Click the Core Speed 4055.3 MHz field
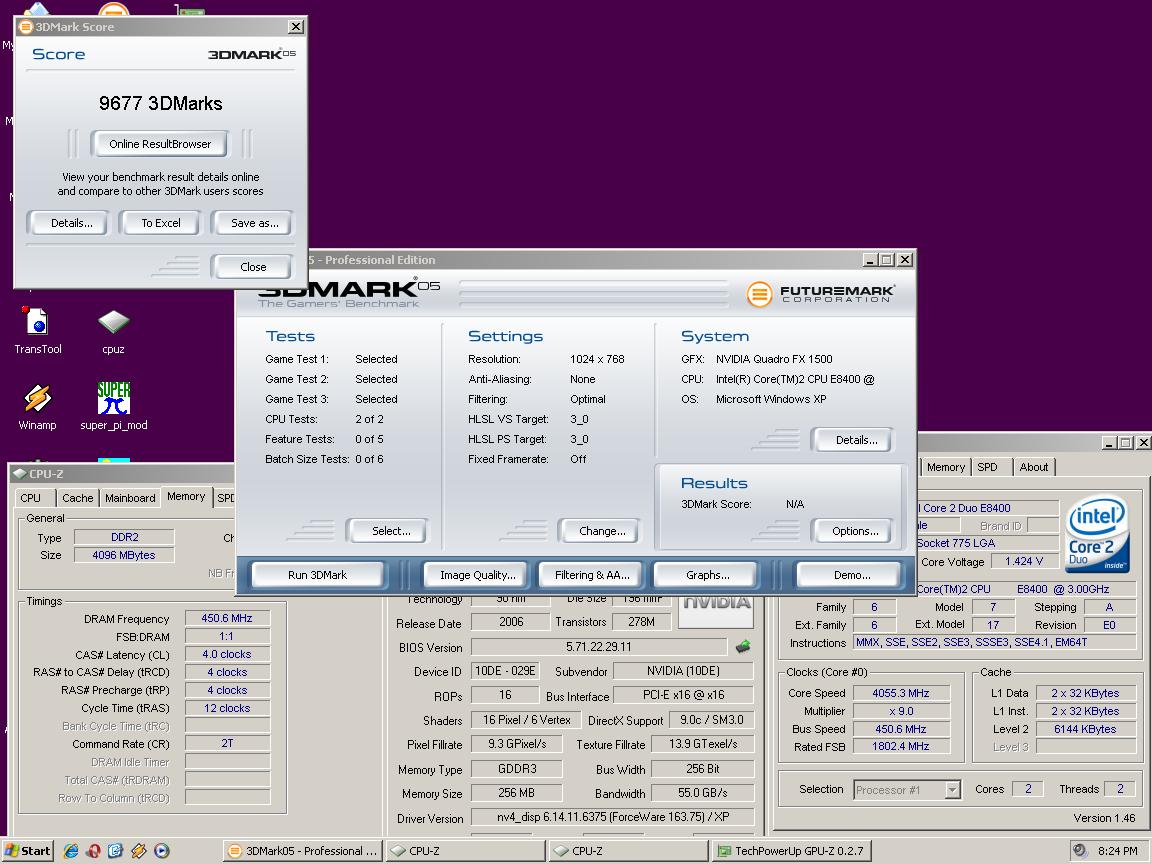Image resolution: width=1152 pixels, height=864 pixels. (901, 693)
